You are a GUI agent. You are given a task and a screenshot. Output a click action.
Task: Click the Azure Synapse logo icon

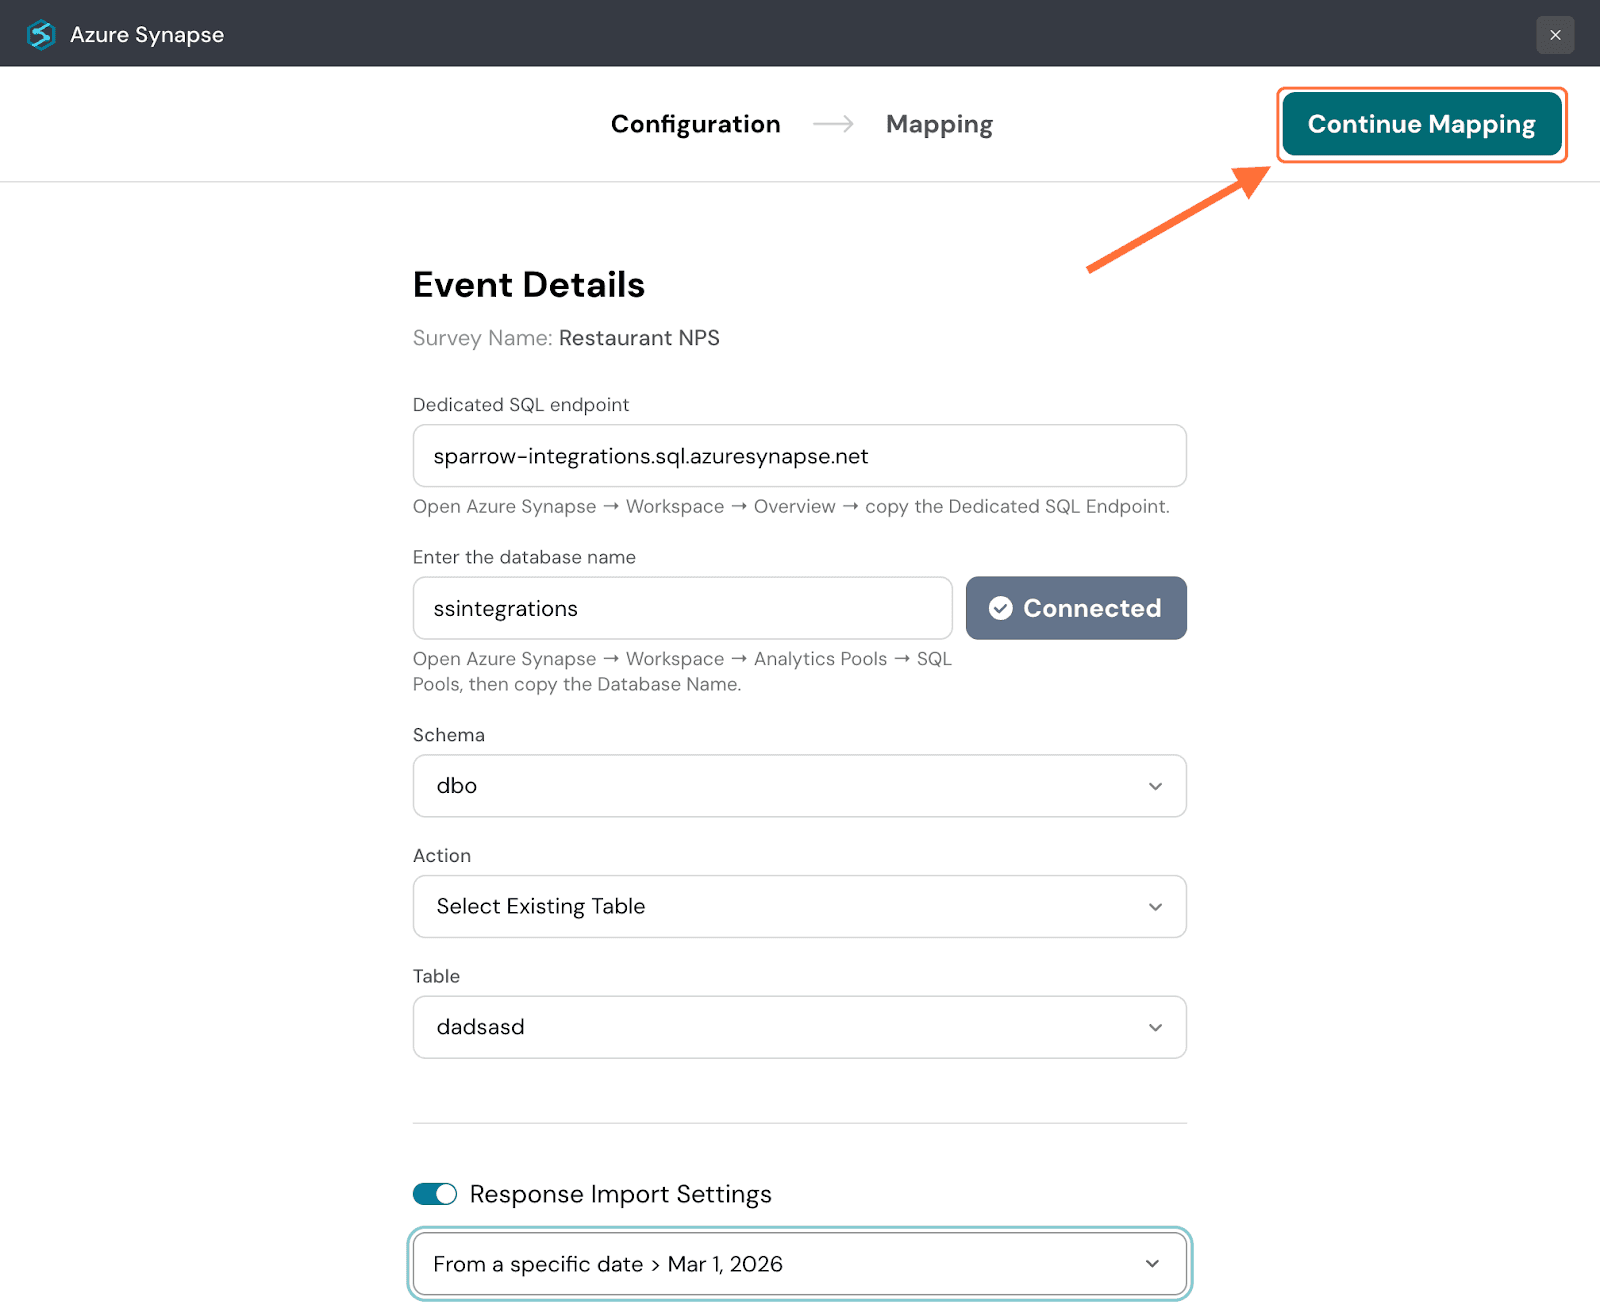(x=41, y=34)
